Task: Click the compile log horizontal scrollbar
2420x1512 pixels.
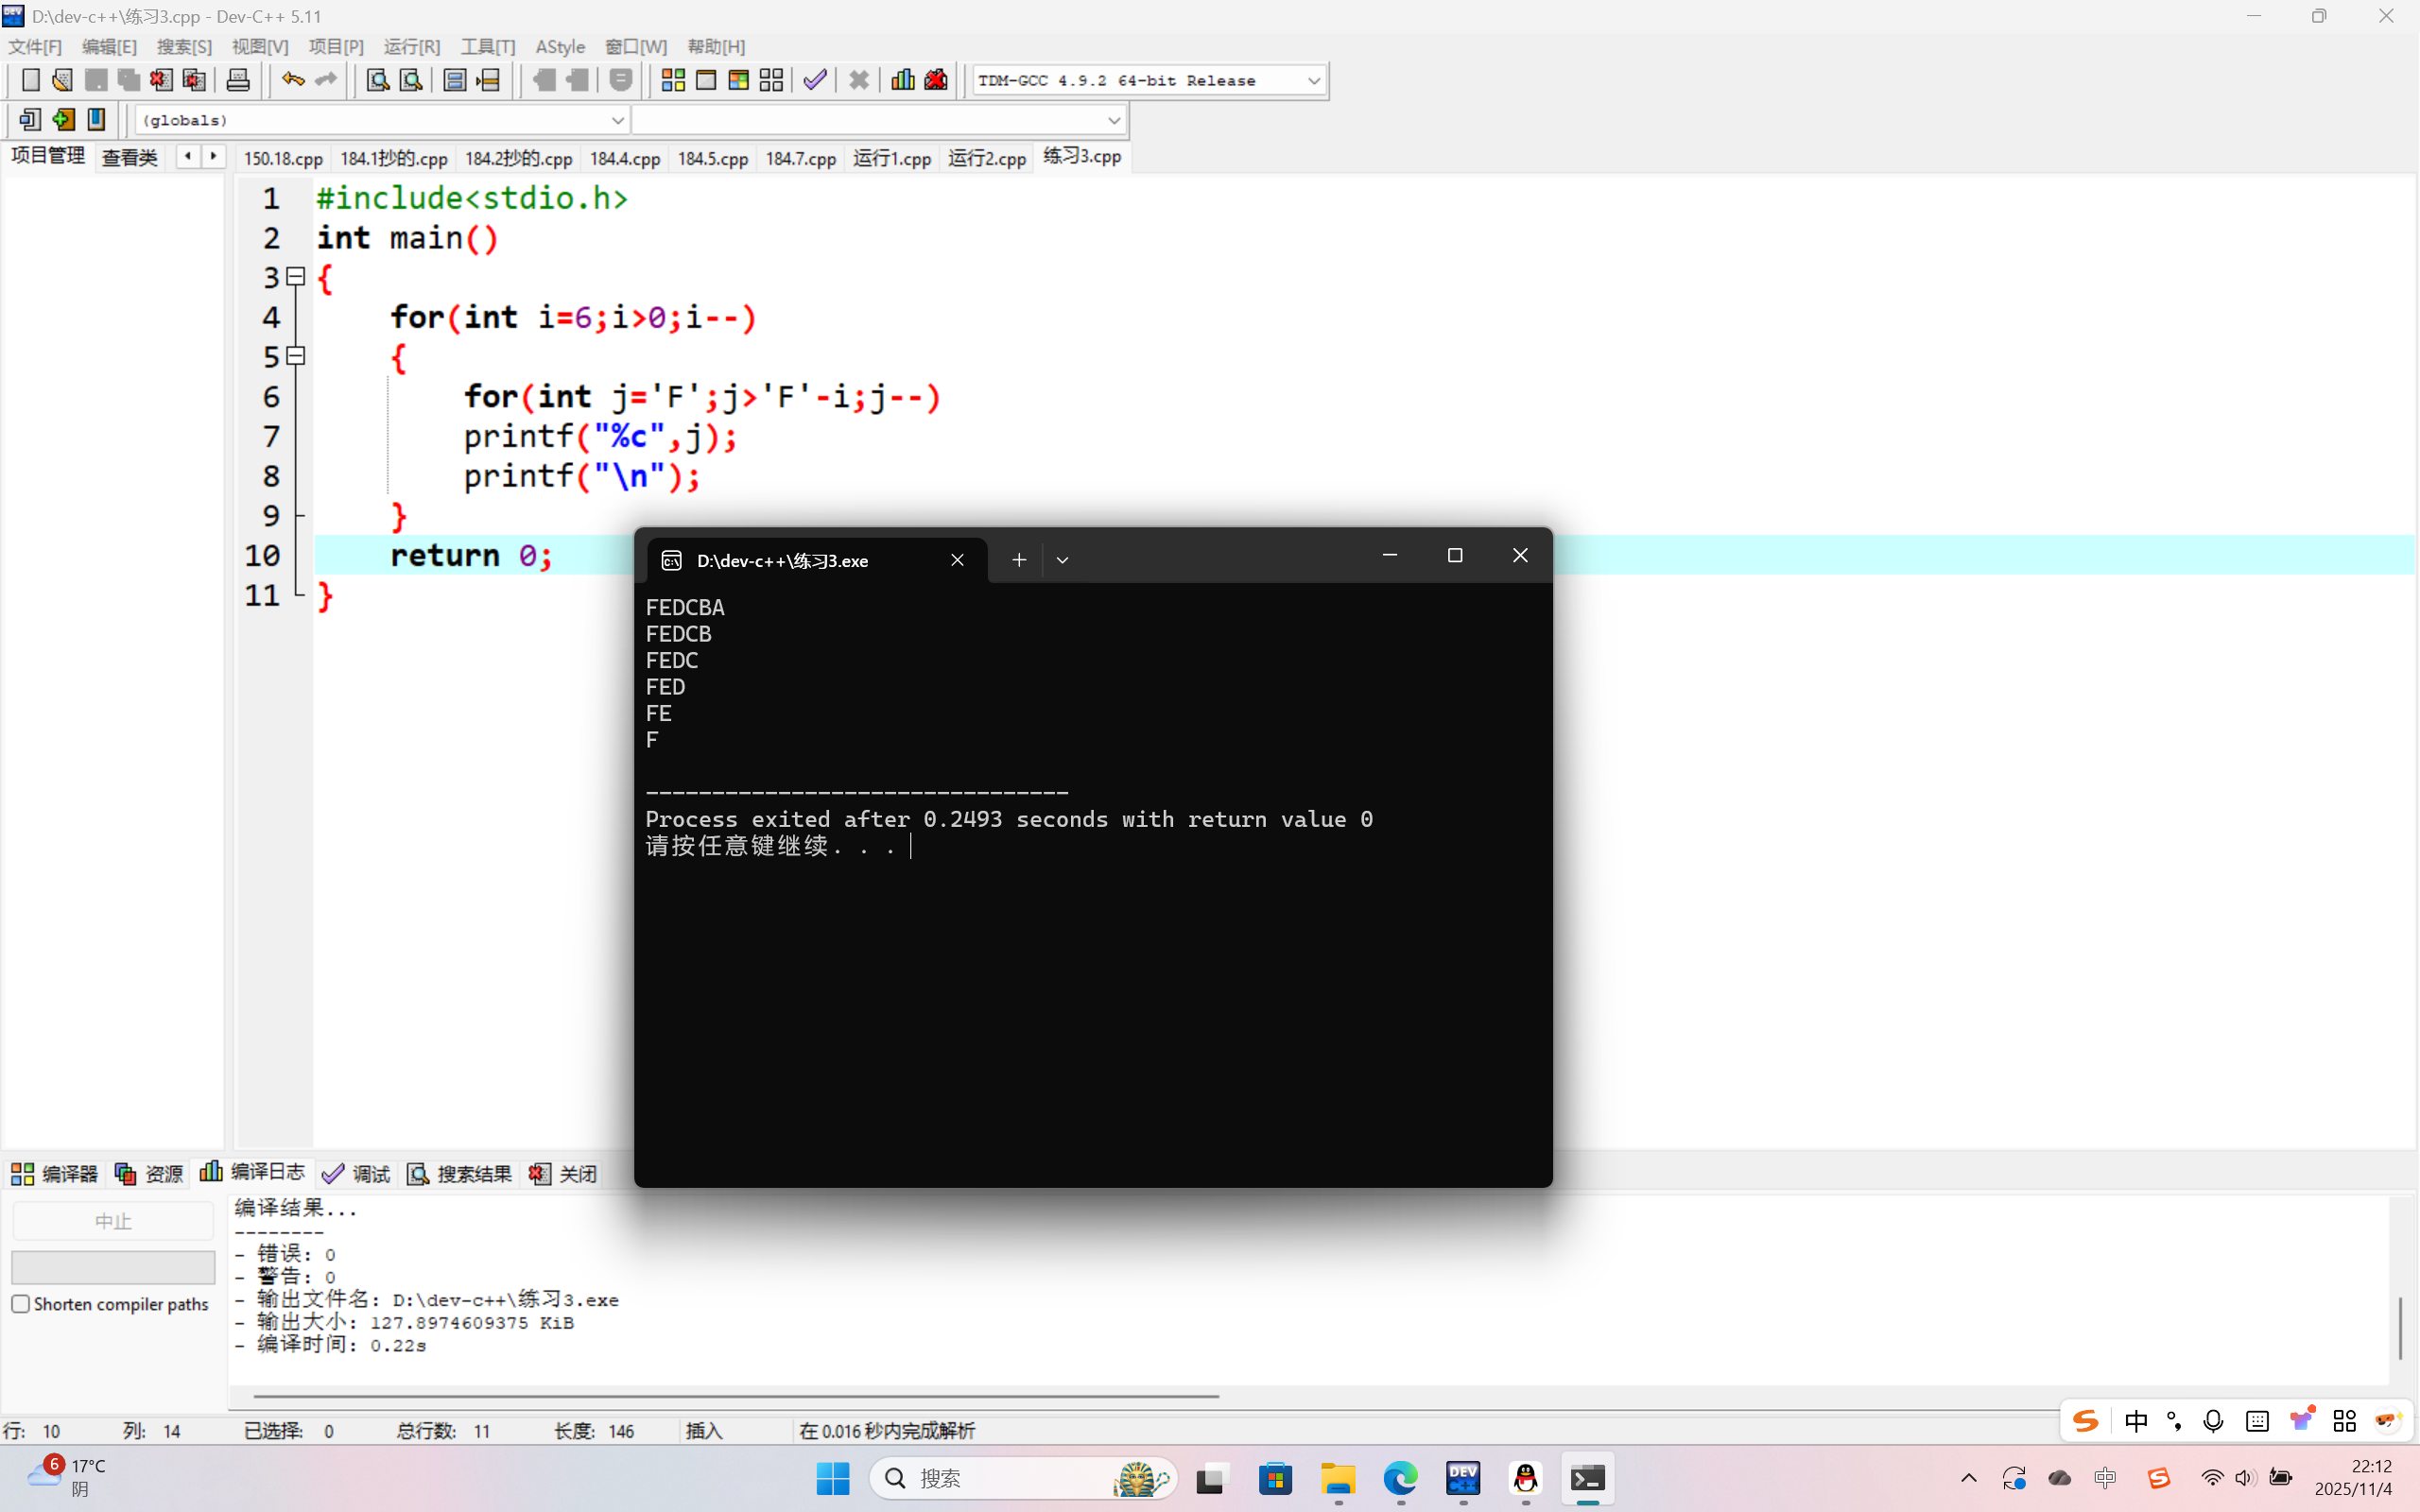Action: point(736,1395)
